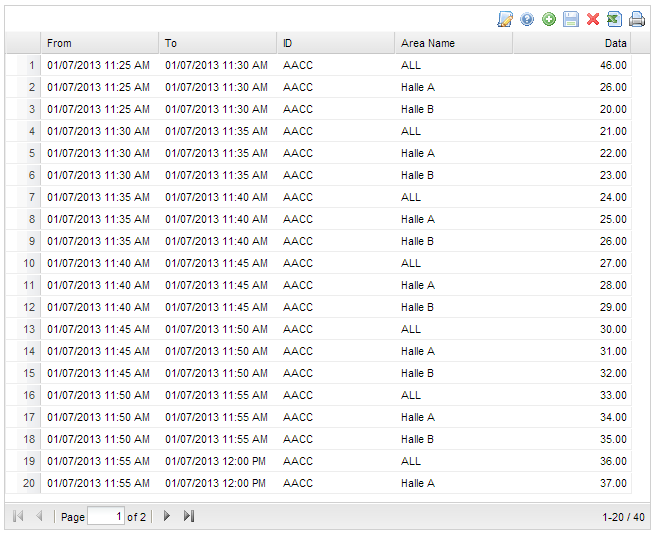Sort by the ID column header

[336, 43]
